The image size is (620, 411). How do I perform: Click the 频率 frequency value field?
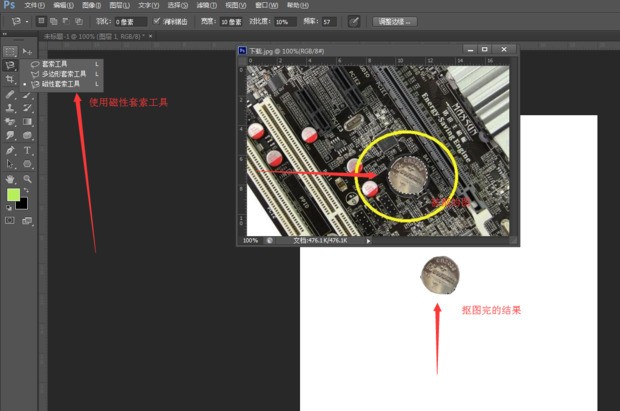click(x=329, y=22)
